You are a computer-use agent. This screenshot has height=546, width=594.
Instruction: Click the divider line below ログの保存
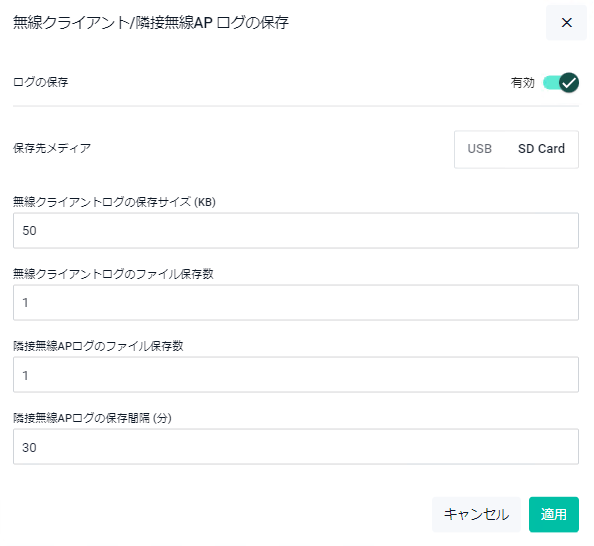(x=296, y=106)
